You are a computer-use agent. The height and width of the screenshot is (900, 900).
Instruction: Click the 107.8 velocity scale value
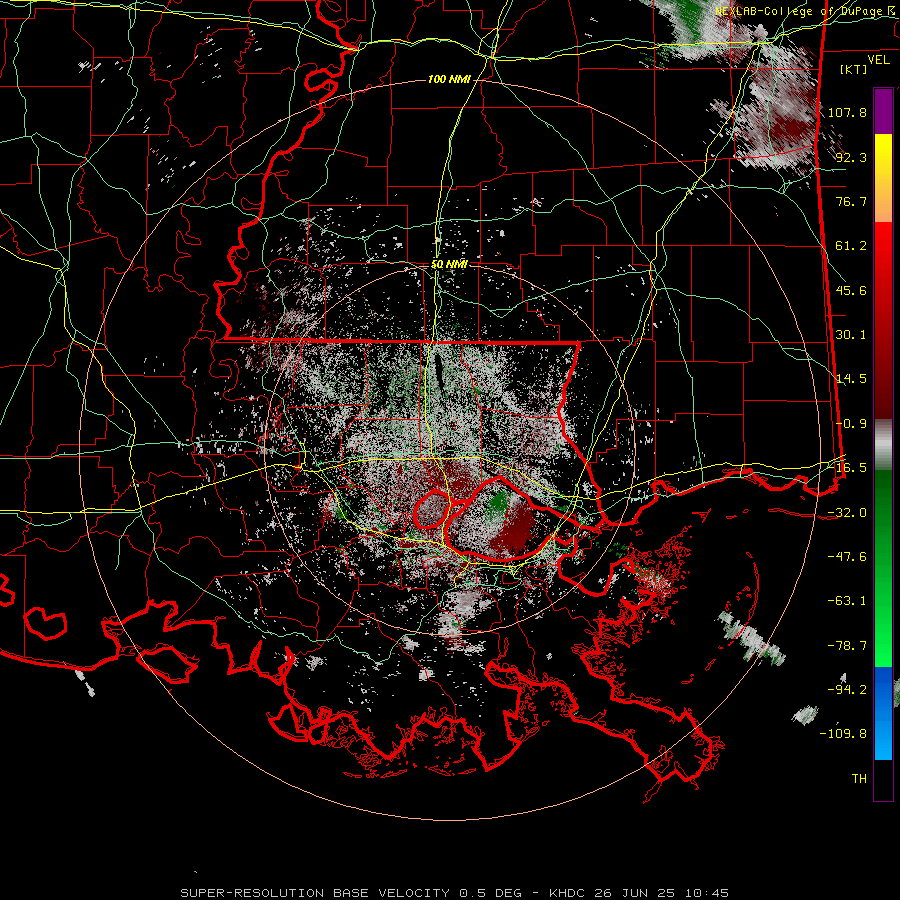(x=847, y=112)
